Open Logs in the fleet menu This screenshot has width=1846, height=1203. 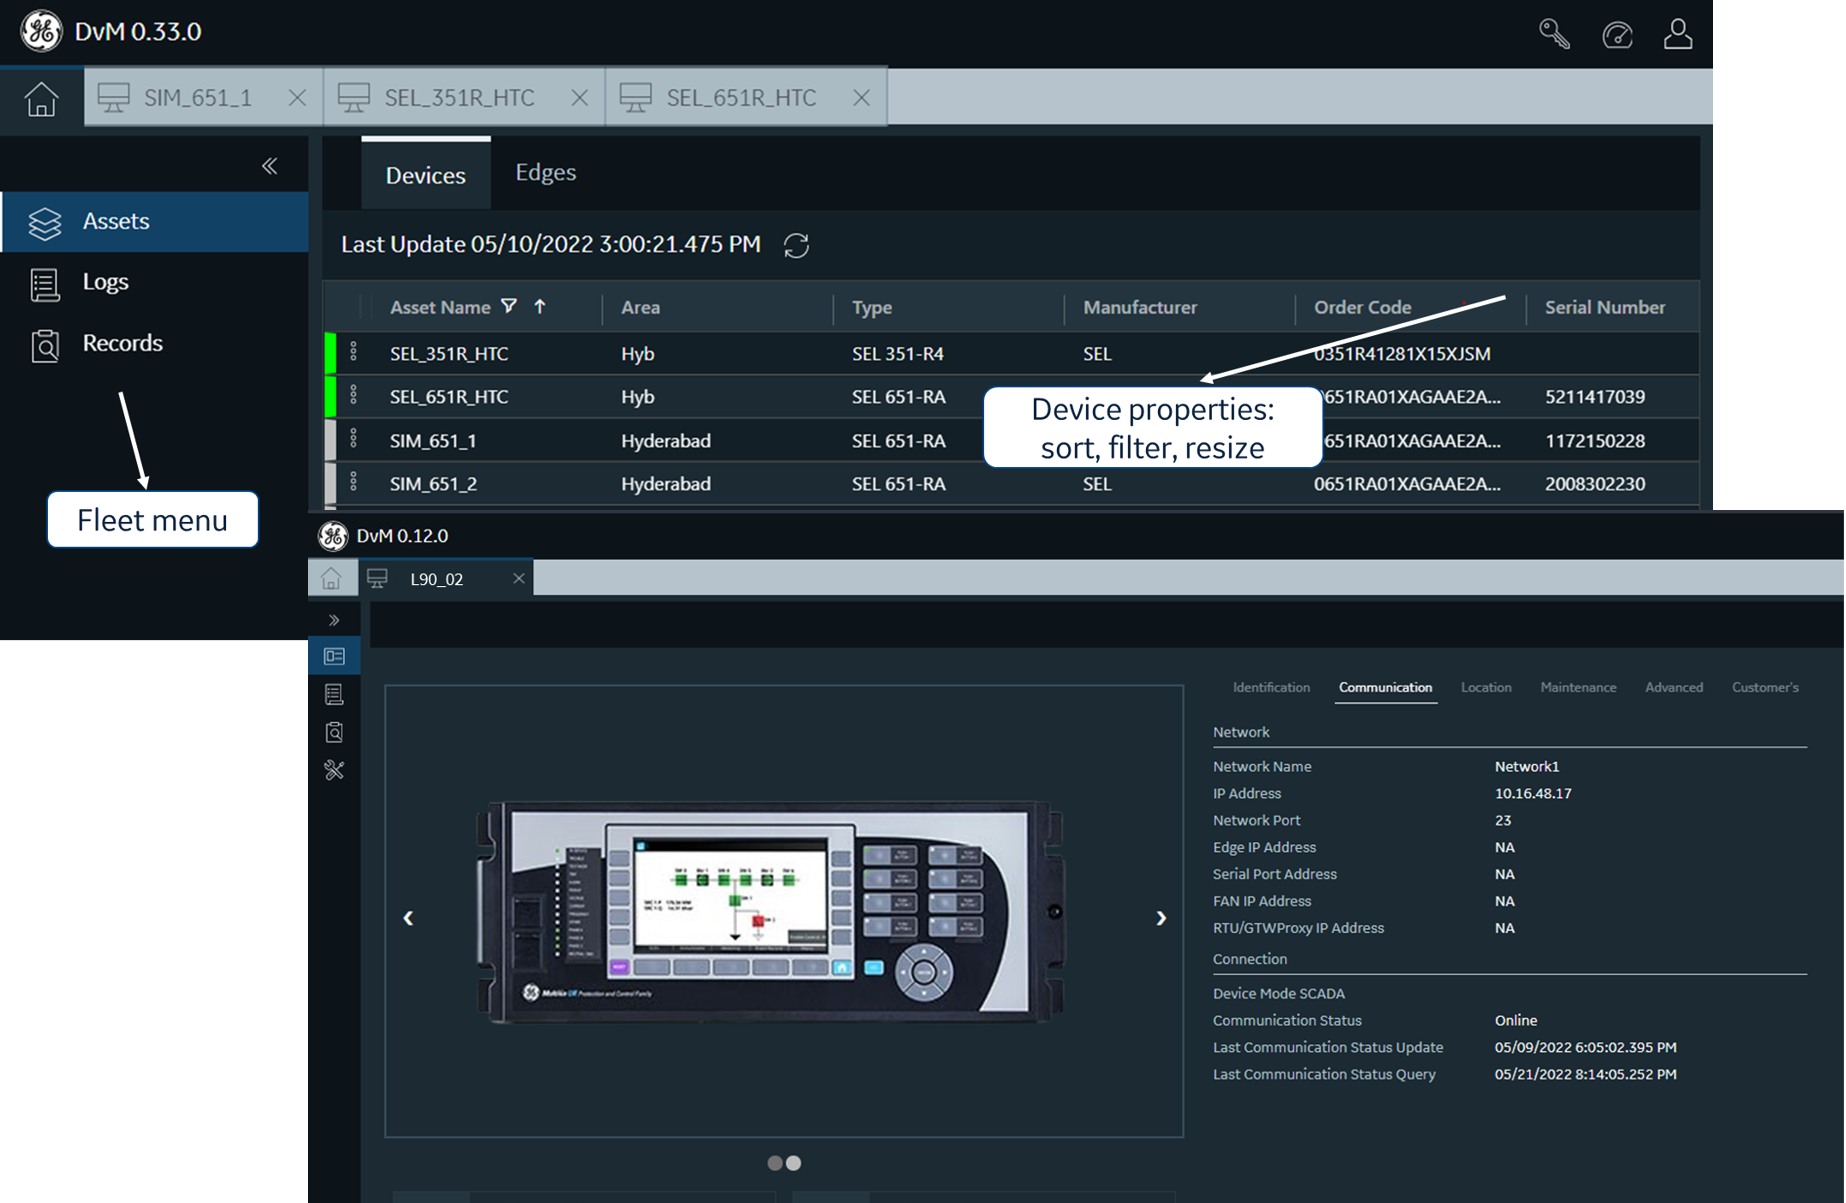[154, 282]
